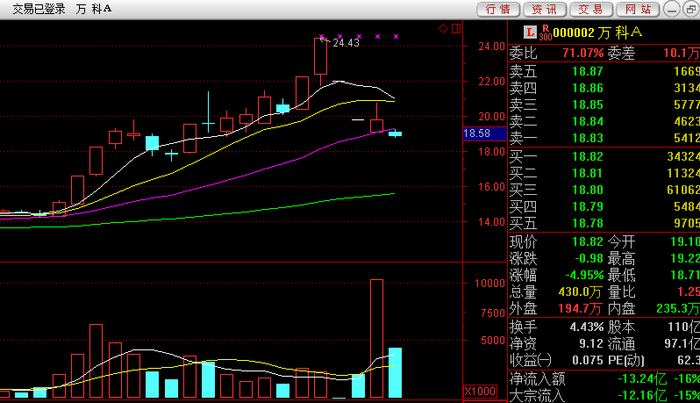Click the red split-panel rectangle icon beside the diamond
The width and height of the screenshot is (700, 403).
456,29
